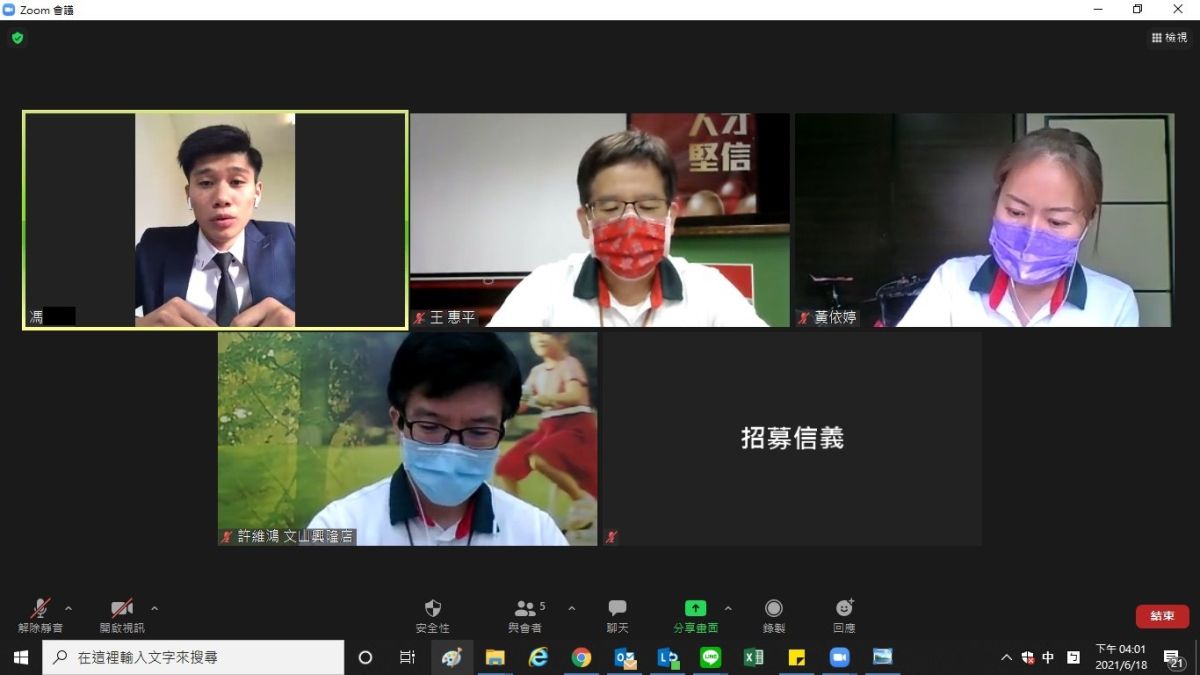Viewport: 1200px width, 675px height.
Task: Expand the audio options arrow beside Unmute
Action: pyautogui.click(x=72, y=607)
